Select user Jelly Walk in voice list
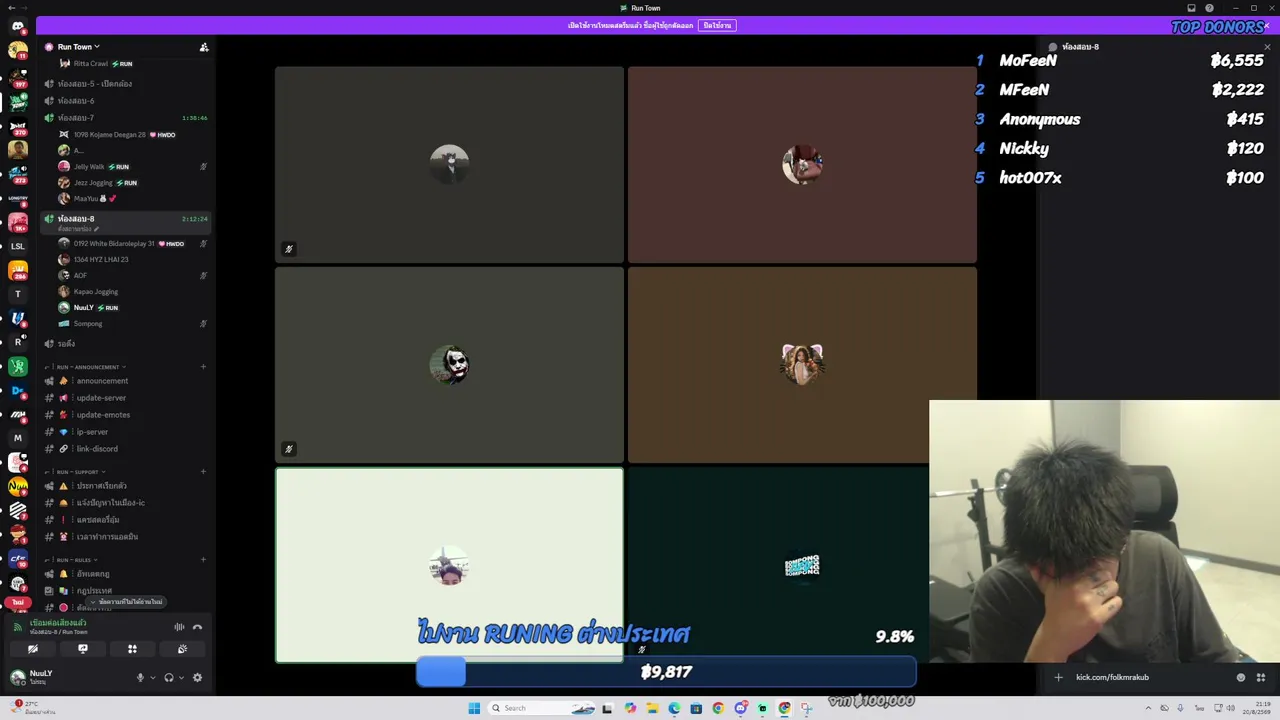1280x720 pixels. point(132,167)
